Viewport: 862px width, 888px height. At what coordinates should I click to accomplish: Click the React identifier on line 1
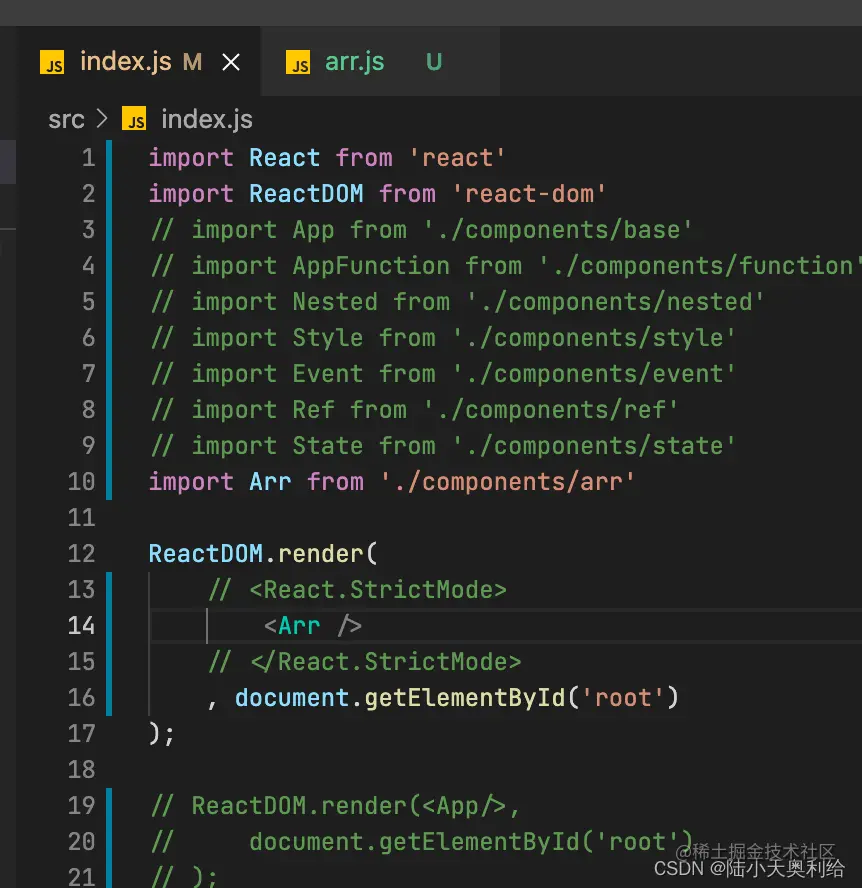click(x=285, y=158)
